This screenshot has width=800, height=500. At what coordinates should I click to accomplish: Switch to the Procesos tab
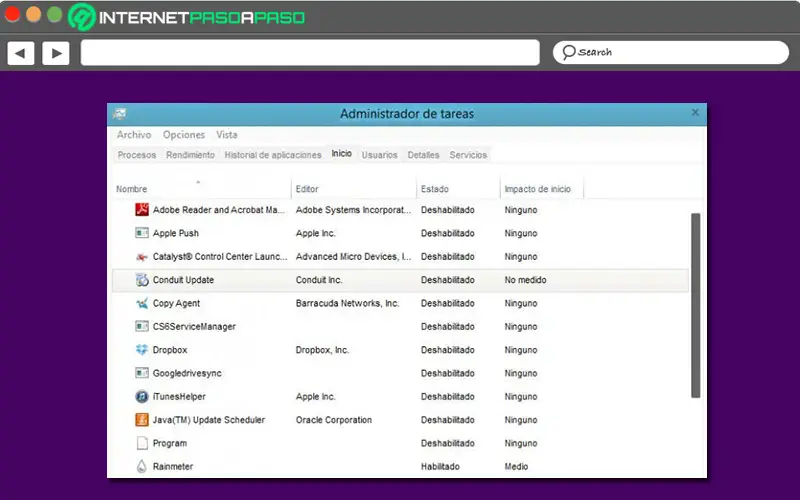[x=137, y=155]
